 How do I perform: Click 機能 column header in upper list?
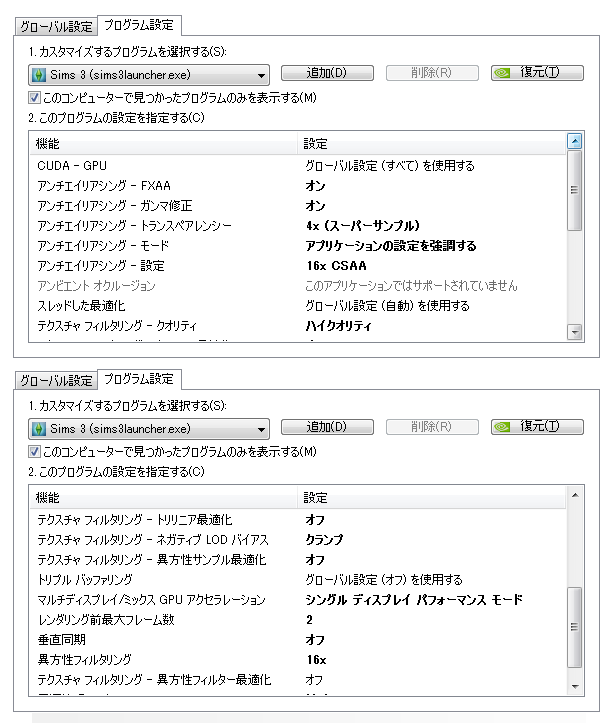(x=164, y=144)
